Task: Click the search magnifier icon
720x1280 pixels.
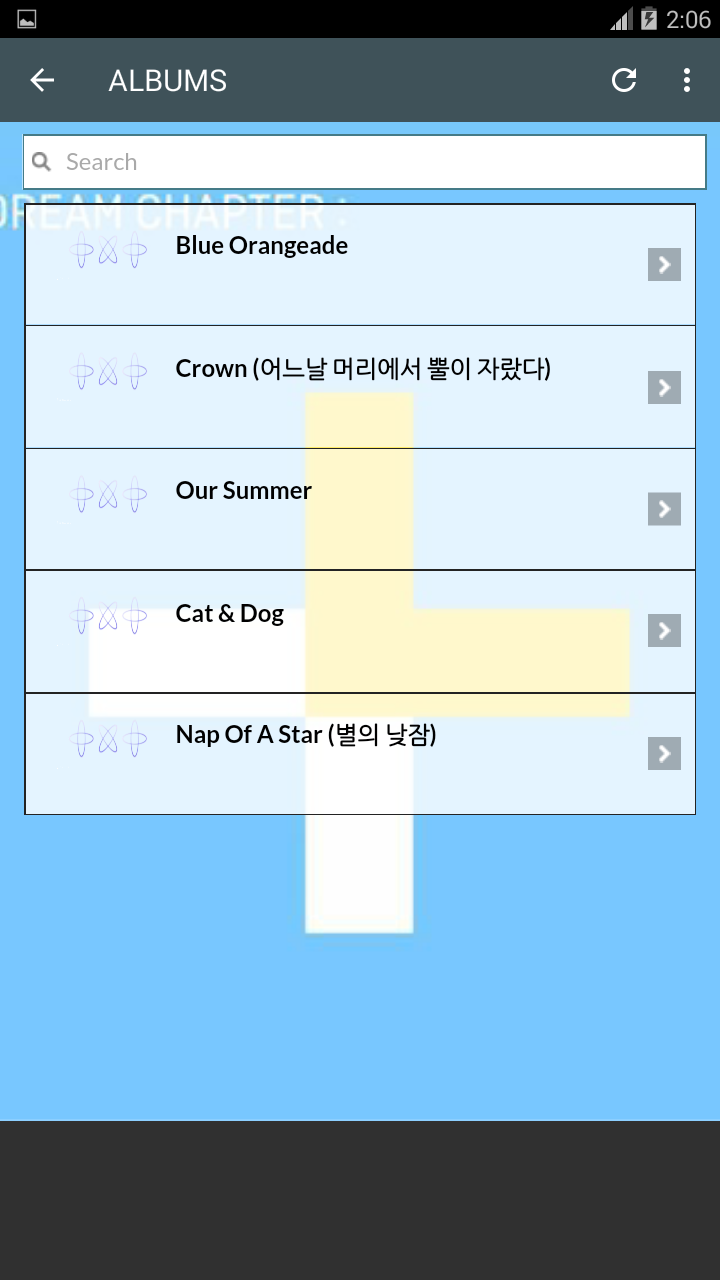Action: [x=41, y=162]
